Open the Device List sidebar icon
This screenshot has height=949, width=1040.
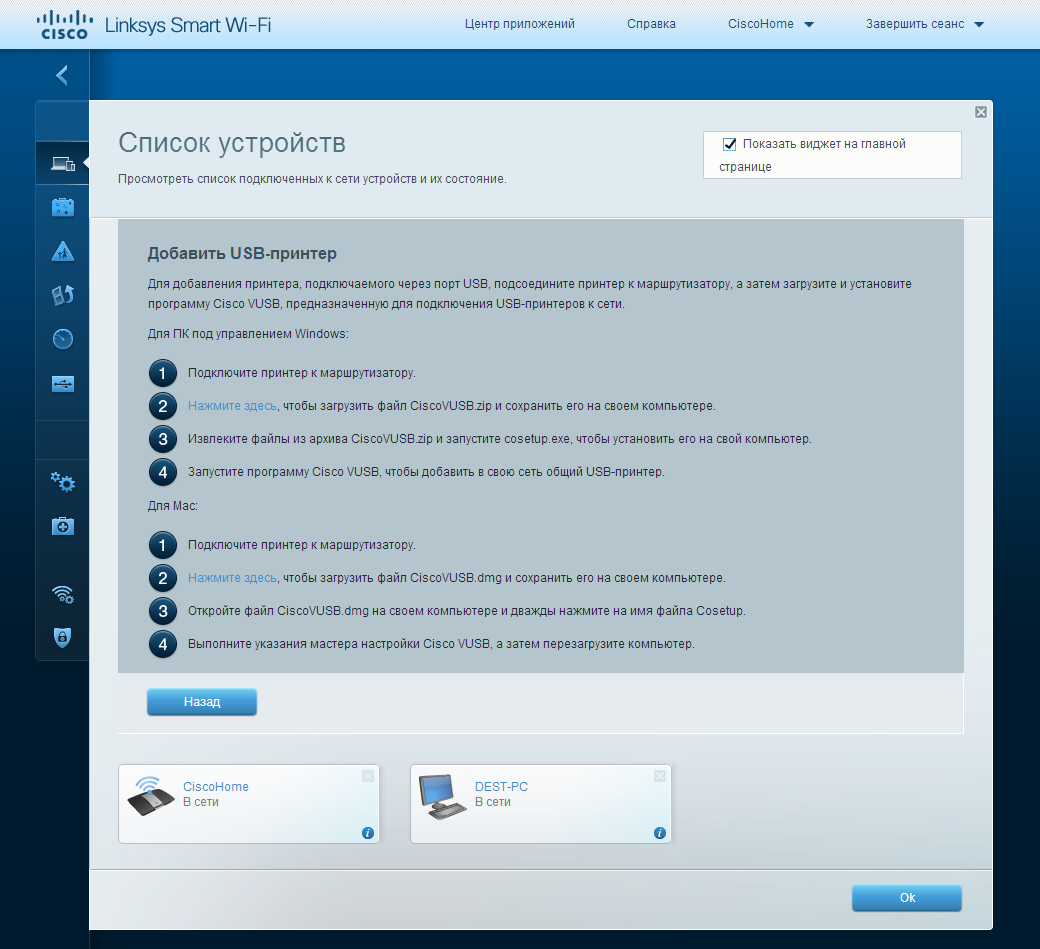tap(63, 163)
